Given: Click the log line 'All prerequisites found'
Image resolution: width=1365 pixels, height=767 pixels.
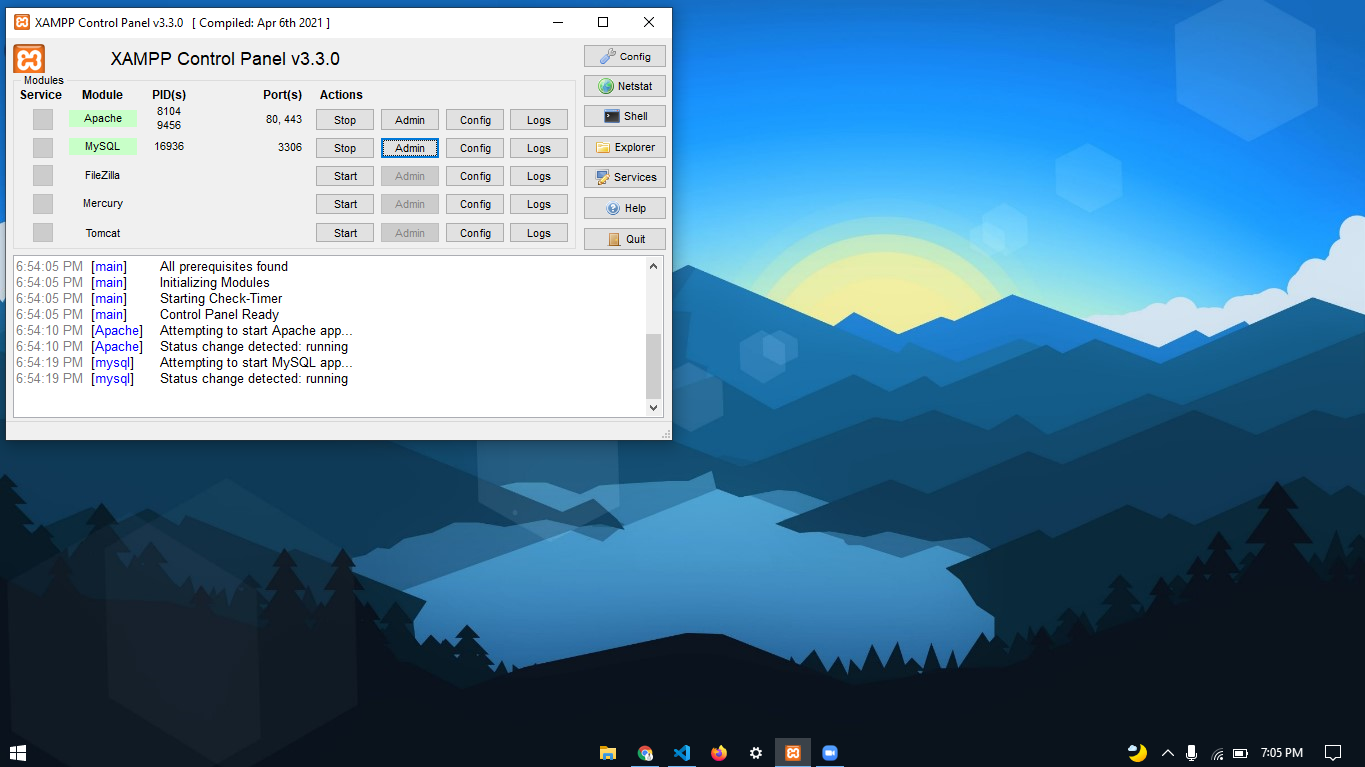Looking at the screenshot, I should click(224, 266).
